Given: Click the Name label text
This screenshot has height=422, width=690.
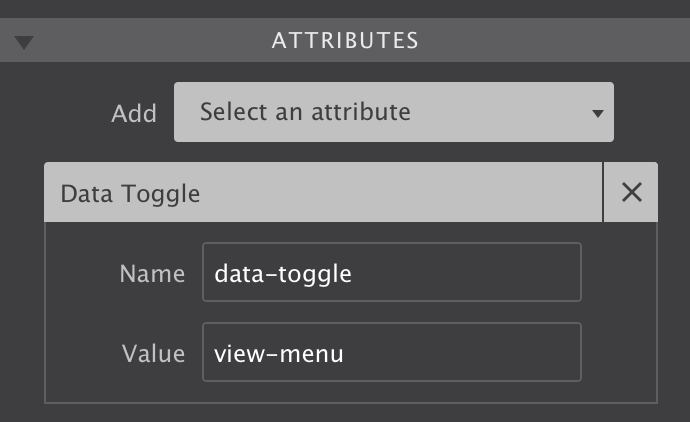Looking at the screenshot, I should click(x=152, y=273).
